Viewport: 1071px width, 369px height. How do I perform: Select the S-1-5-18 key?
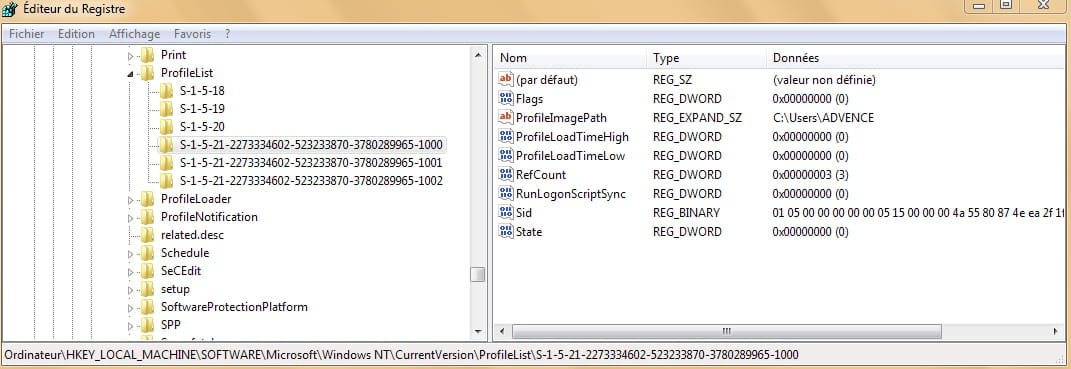pos(202,91)
